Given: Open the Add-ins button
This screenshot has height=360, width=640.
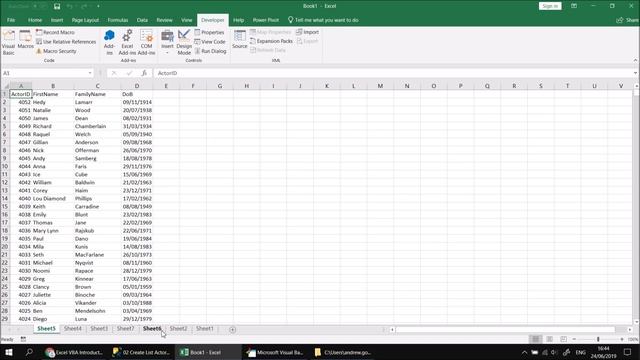Looking at the screenshot, I should 109,42.
